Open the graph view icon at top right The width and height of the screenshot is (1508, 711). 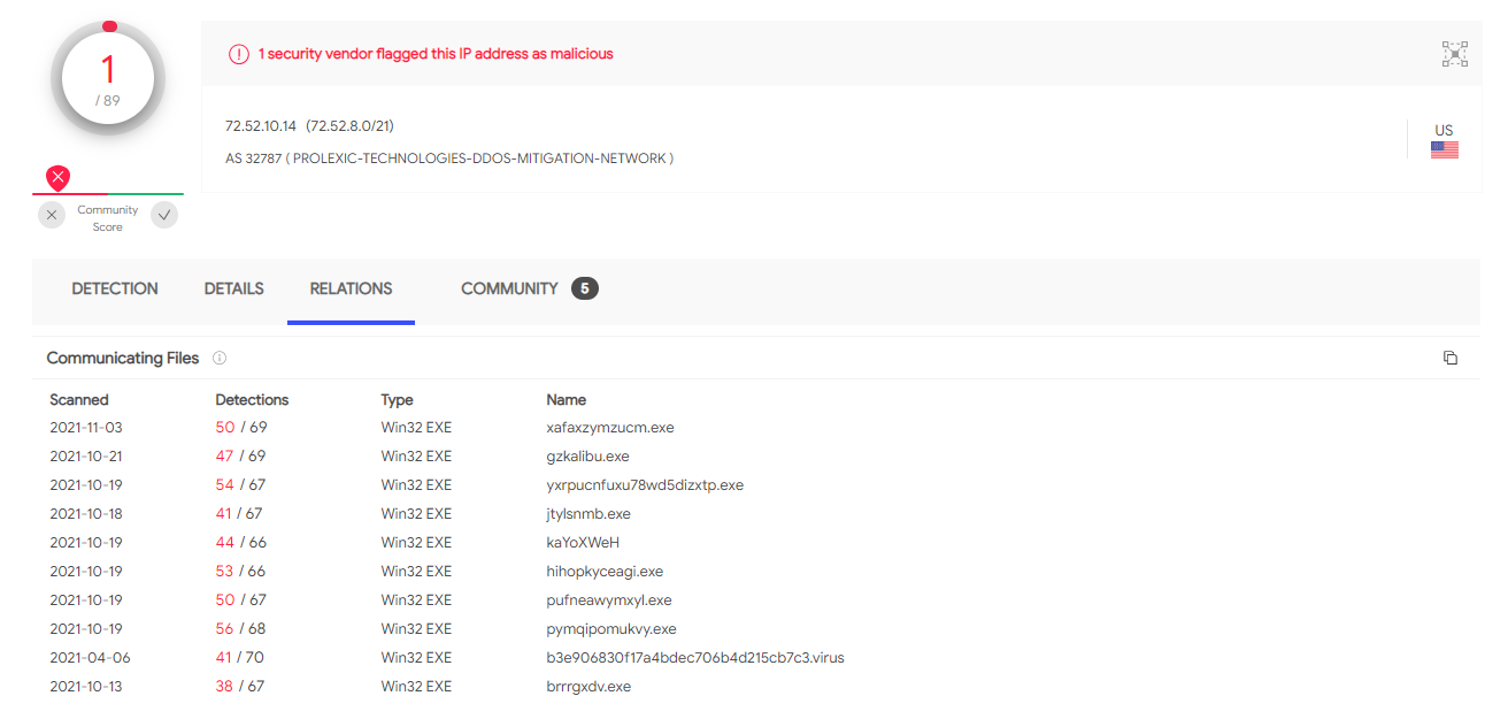1454,54
